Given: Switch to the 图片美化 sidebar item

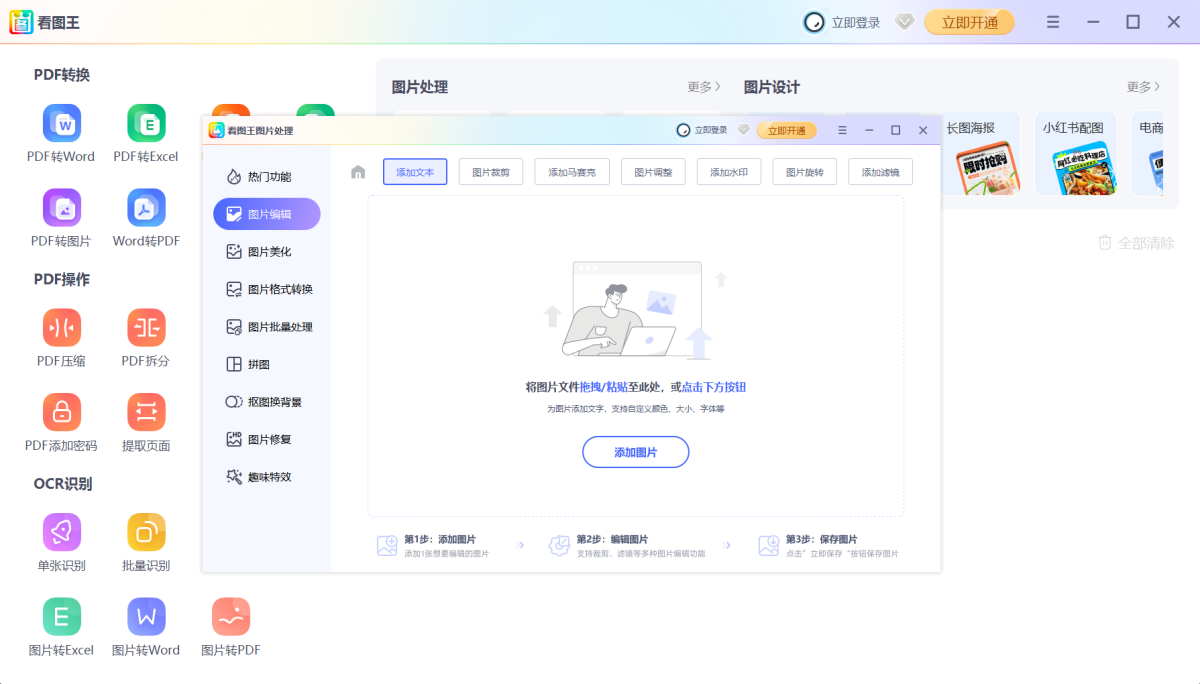Looking at the screenshot, I should (x=268, y=252).
